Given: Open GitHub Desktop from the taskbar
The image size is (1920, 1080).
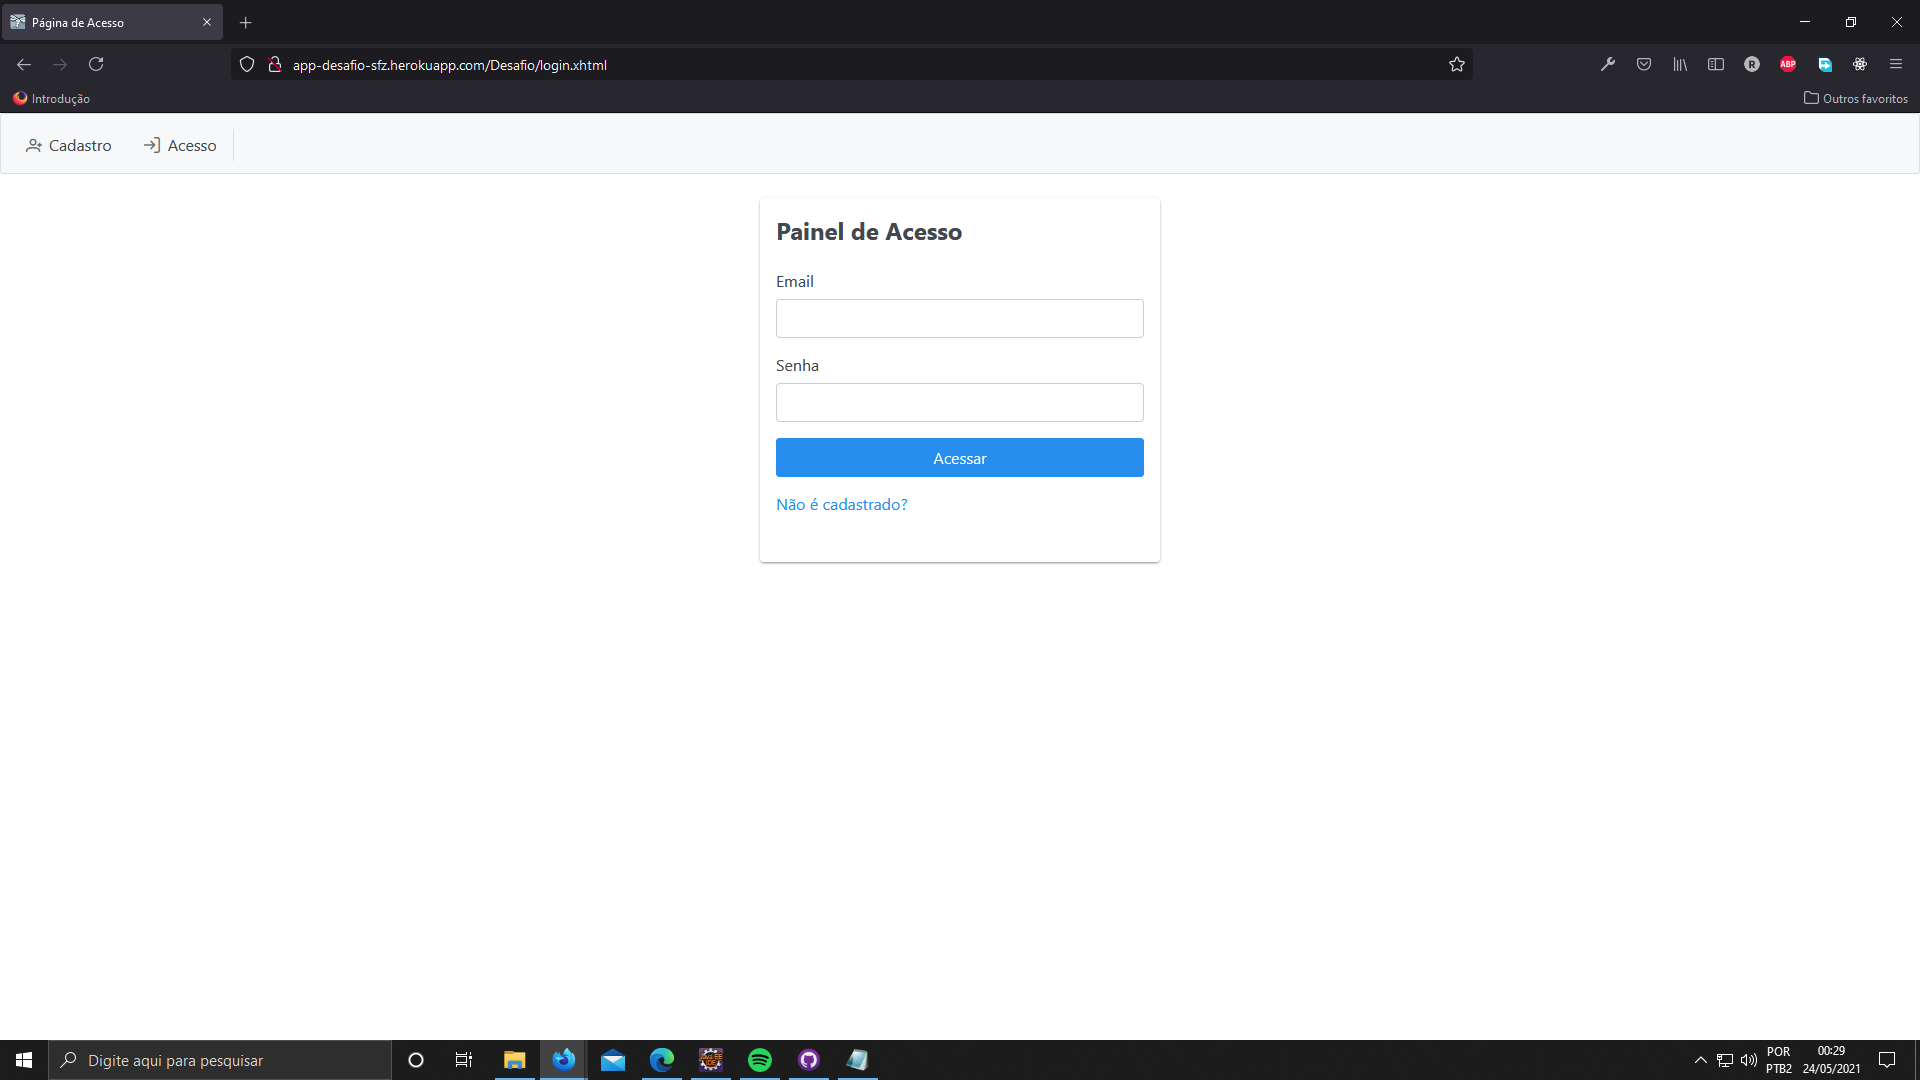Looking at the screenshot, I should tap(809, 1060).
